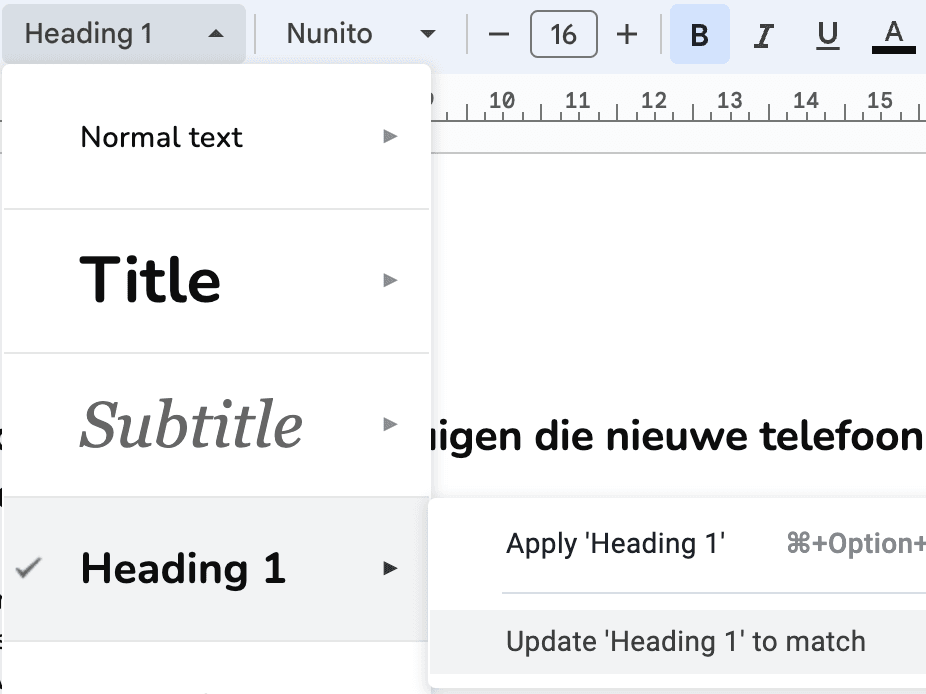The width and height of the screenshot is (926, 694).
Task: Expand the Heading 1 submenu arrow
Action: tap(391, 569)
